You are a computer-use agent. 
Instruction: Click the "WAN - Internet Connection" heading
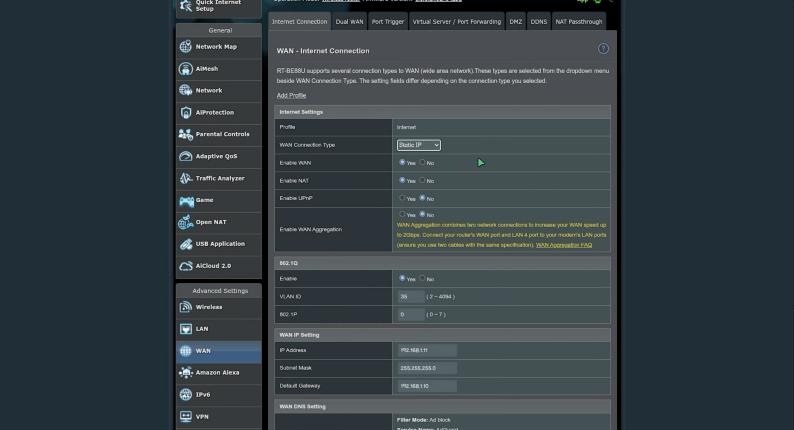pos(323,51)
